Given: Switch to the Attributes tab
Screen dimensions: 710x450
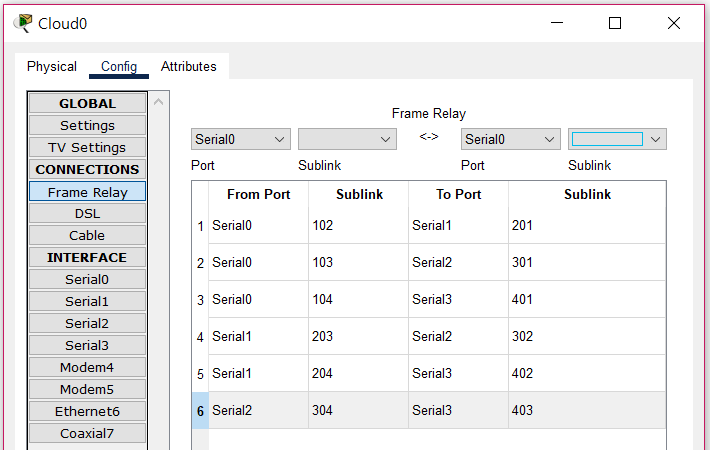Looking at the screenshot, I should click(188, 67).
